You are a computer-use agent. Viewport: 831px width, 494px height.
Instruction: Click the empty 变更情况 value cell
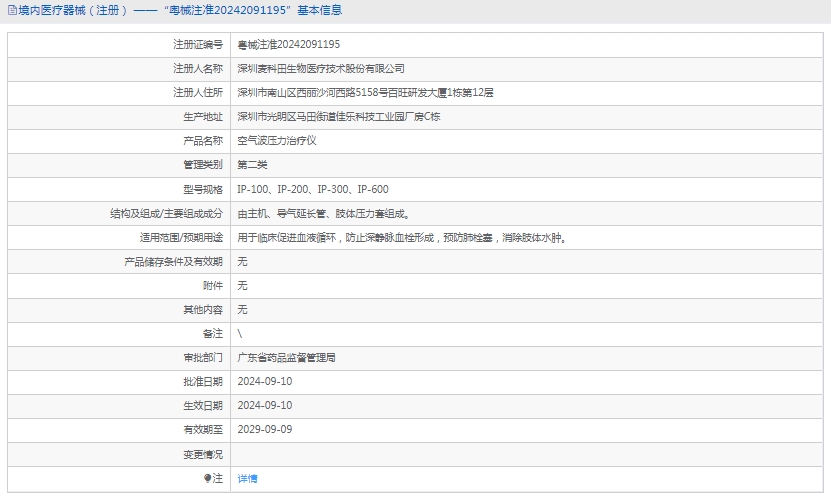(x=528, y=454)
